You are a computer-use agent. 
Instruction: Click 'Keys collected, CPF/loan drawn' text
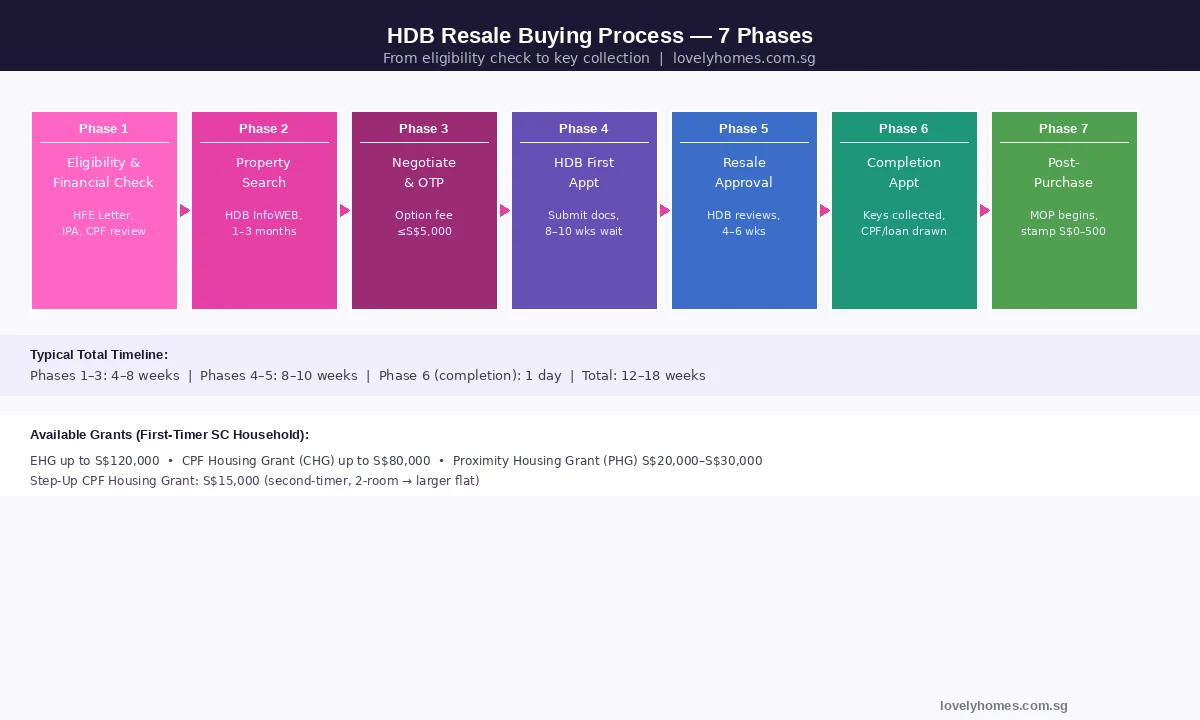(x=904, y=223)
